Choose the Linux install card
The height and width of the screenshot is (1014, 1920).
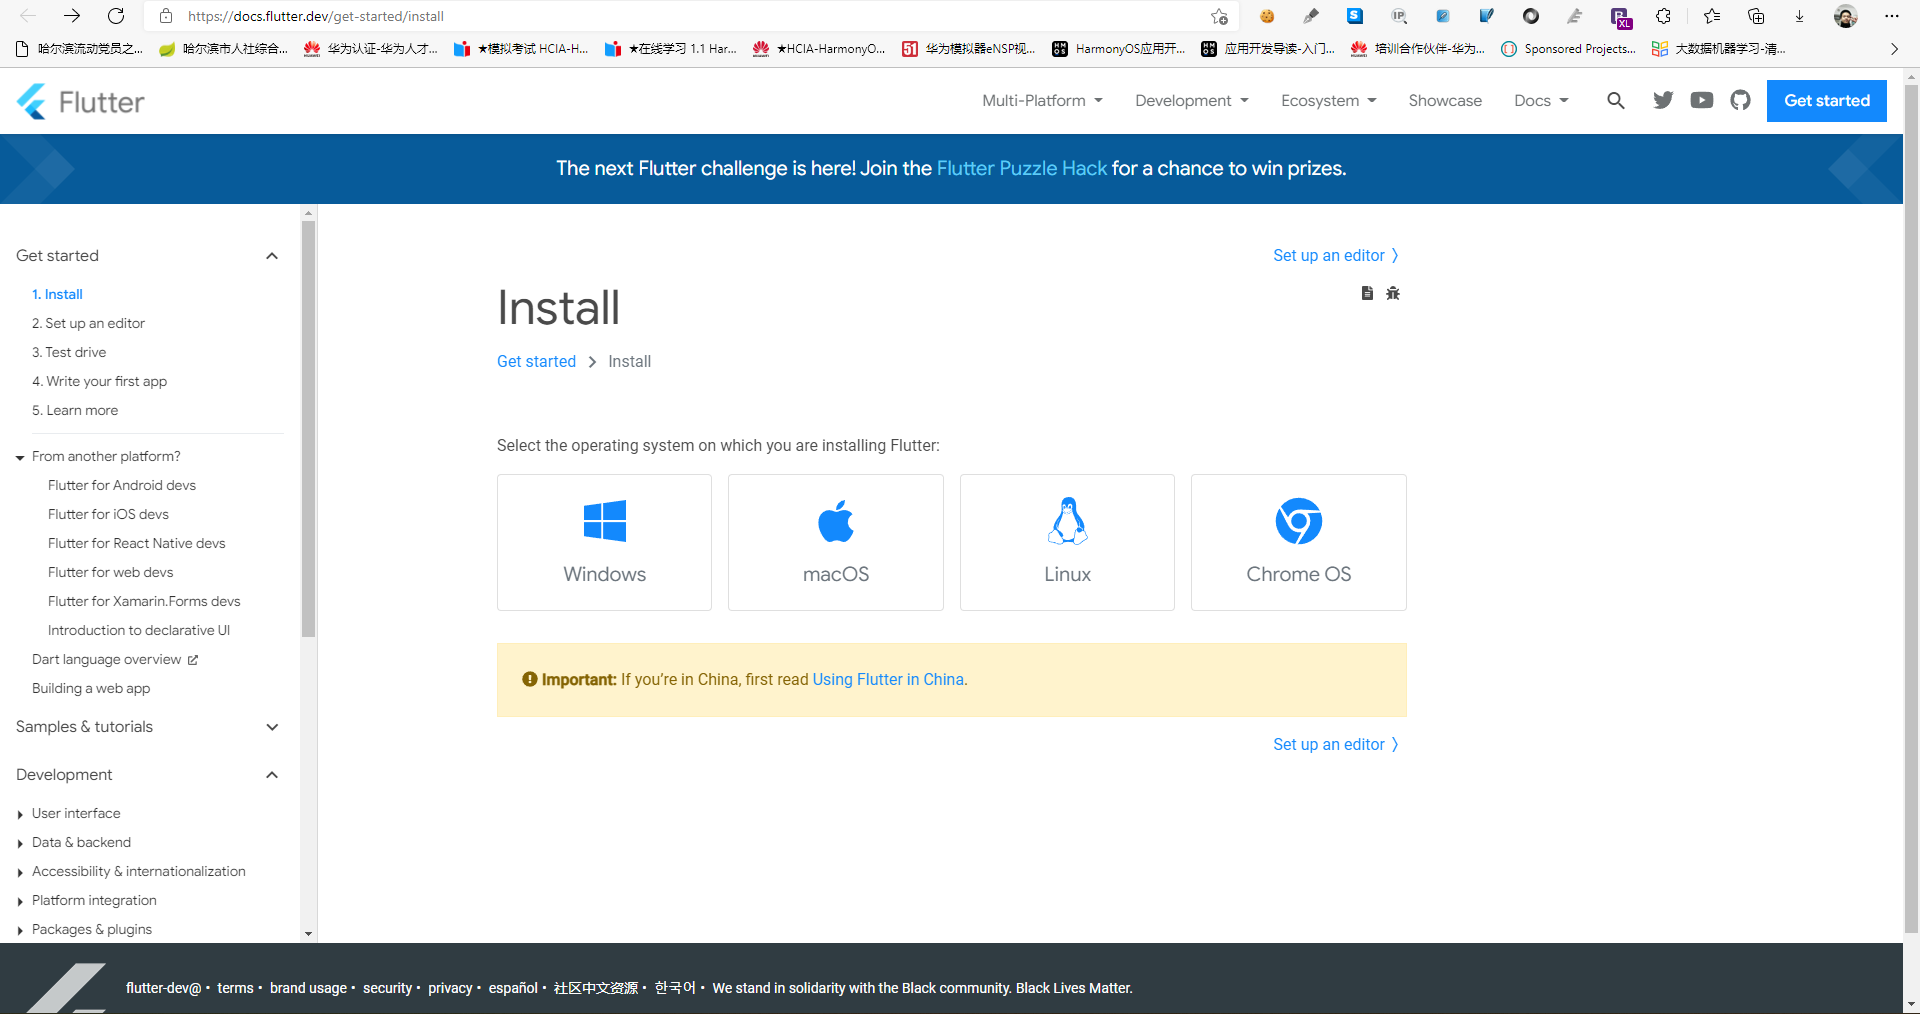click(x=1067, y=542)
